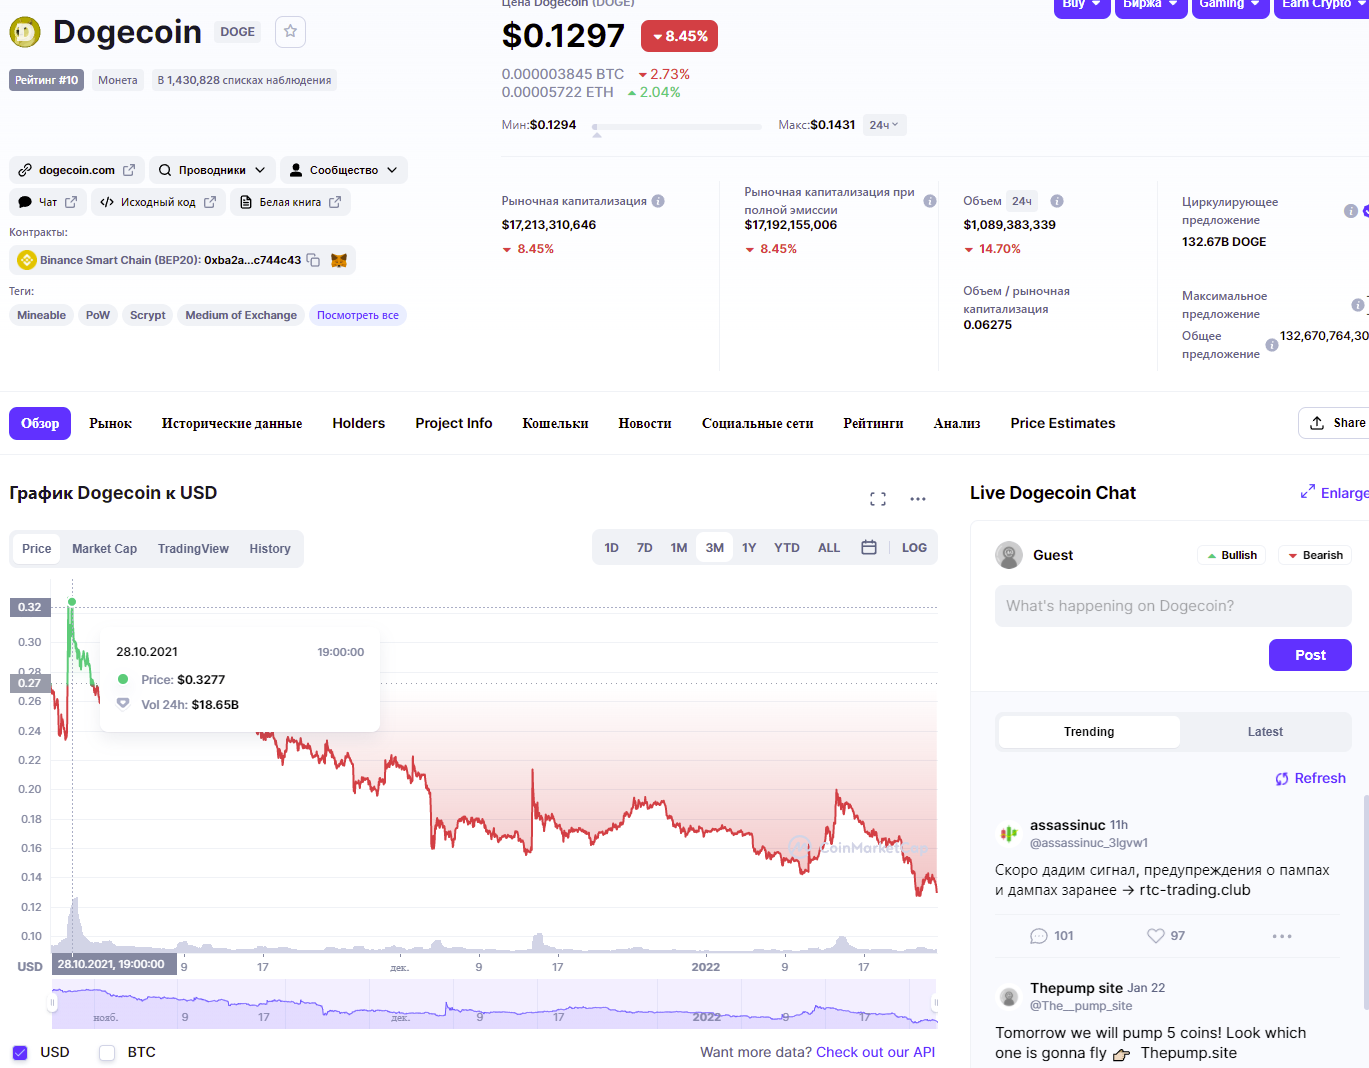Click the chart range navigator strip
Viewport: 1369px width, 1068px height.
[494, 1005]
